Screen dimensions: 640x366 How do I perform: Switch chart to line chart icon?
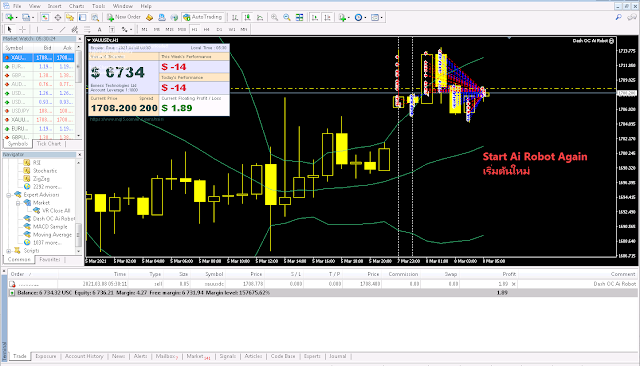coord(260,17)
